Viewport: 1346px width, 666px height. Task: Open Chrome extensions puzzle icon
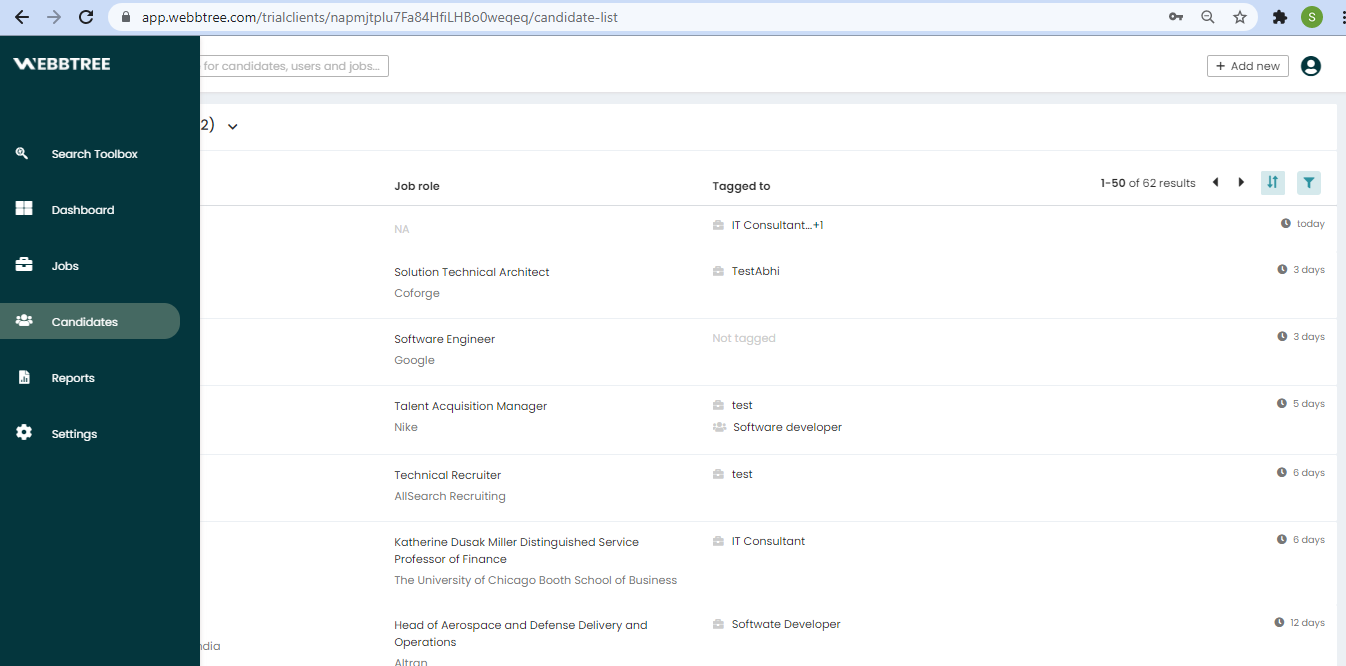pyautogui.click(x=1279, y=17)
